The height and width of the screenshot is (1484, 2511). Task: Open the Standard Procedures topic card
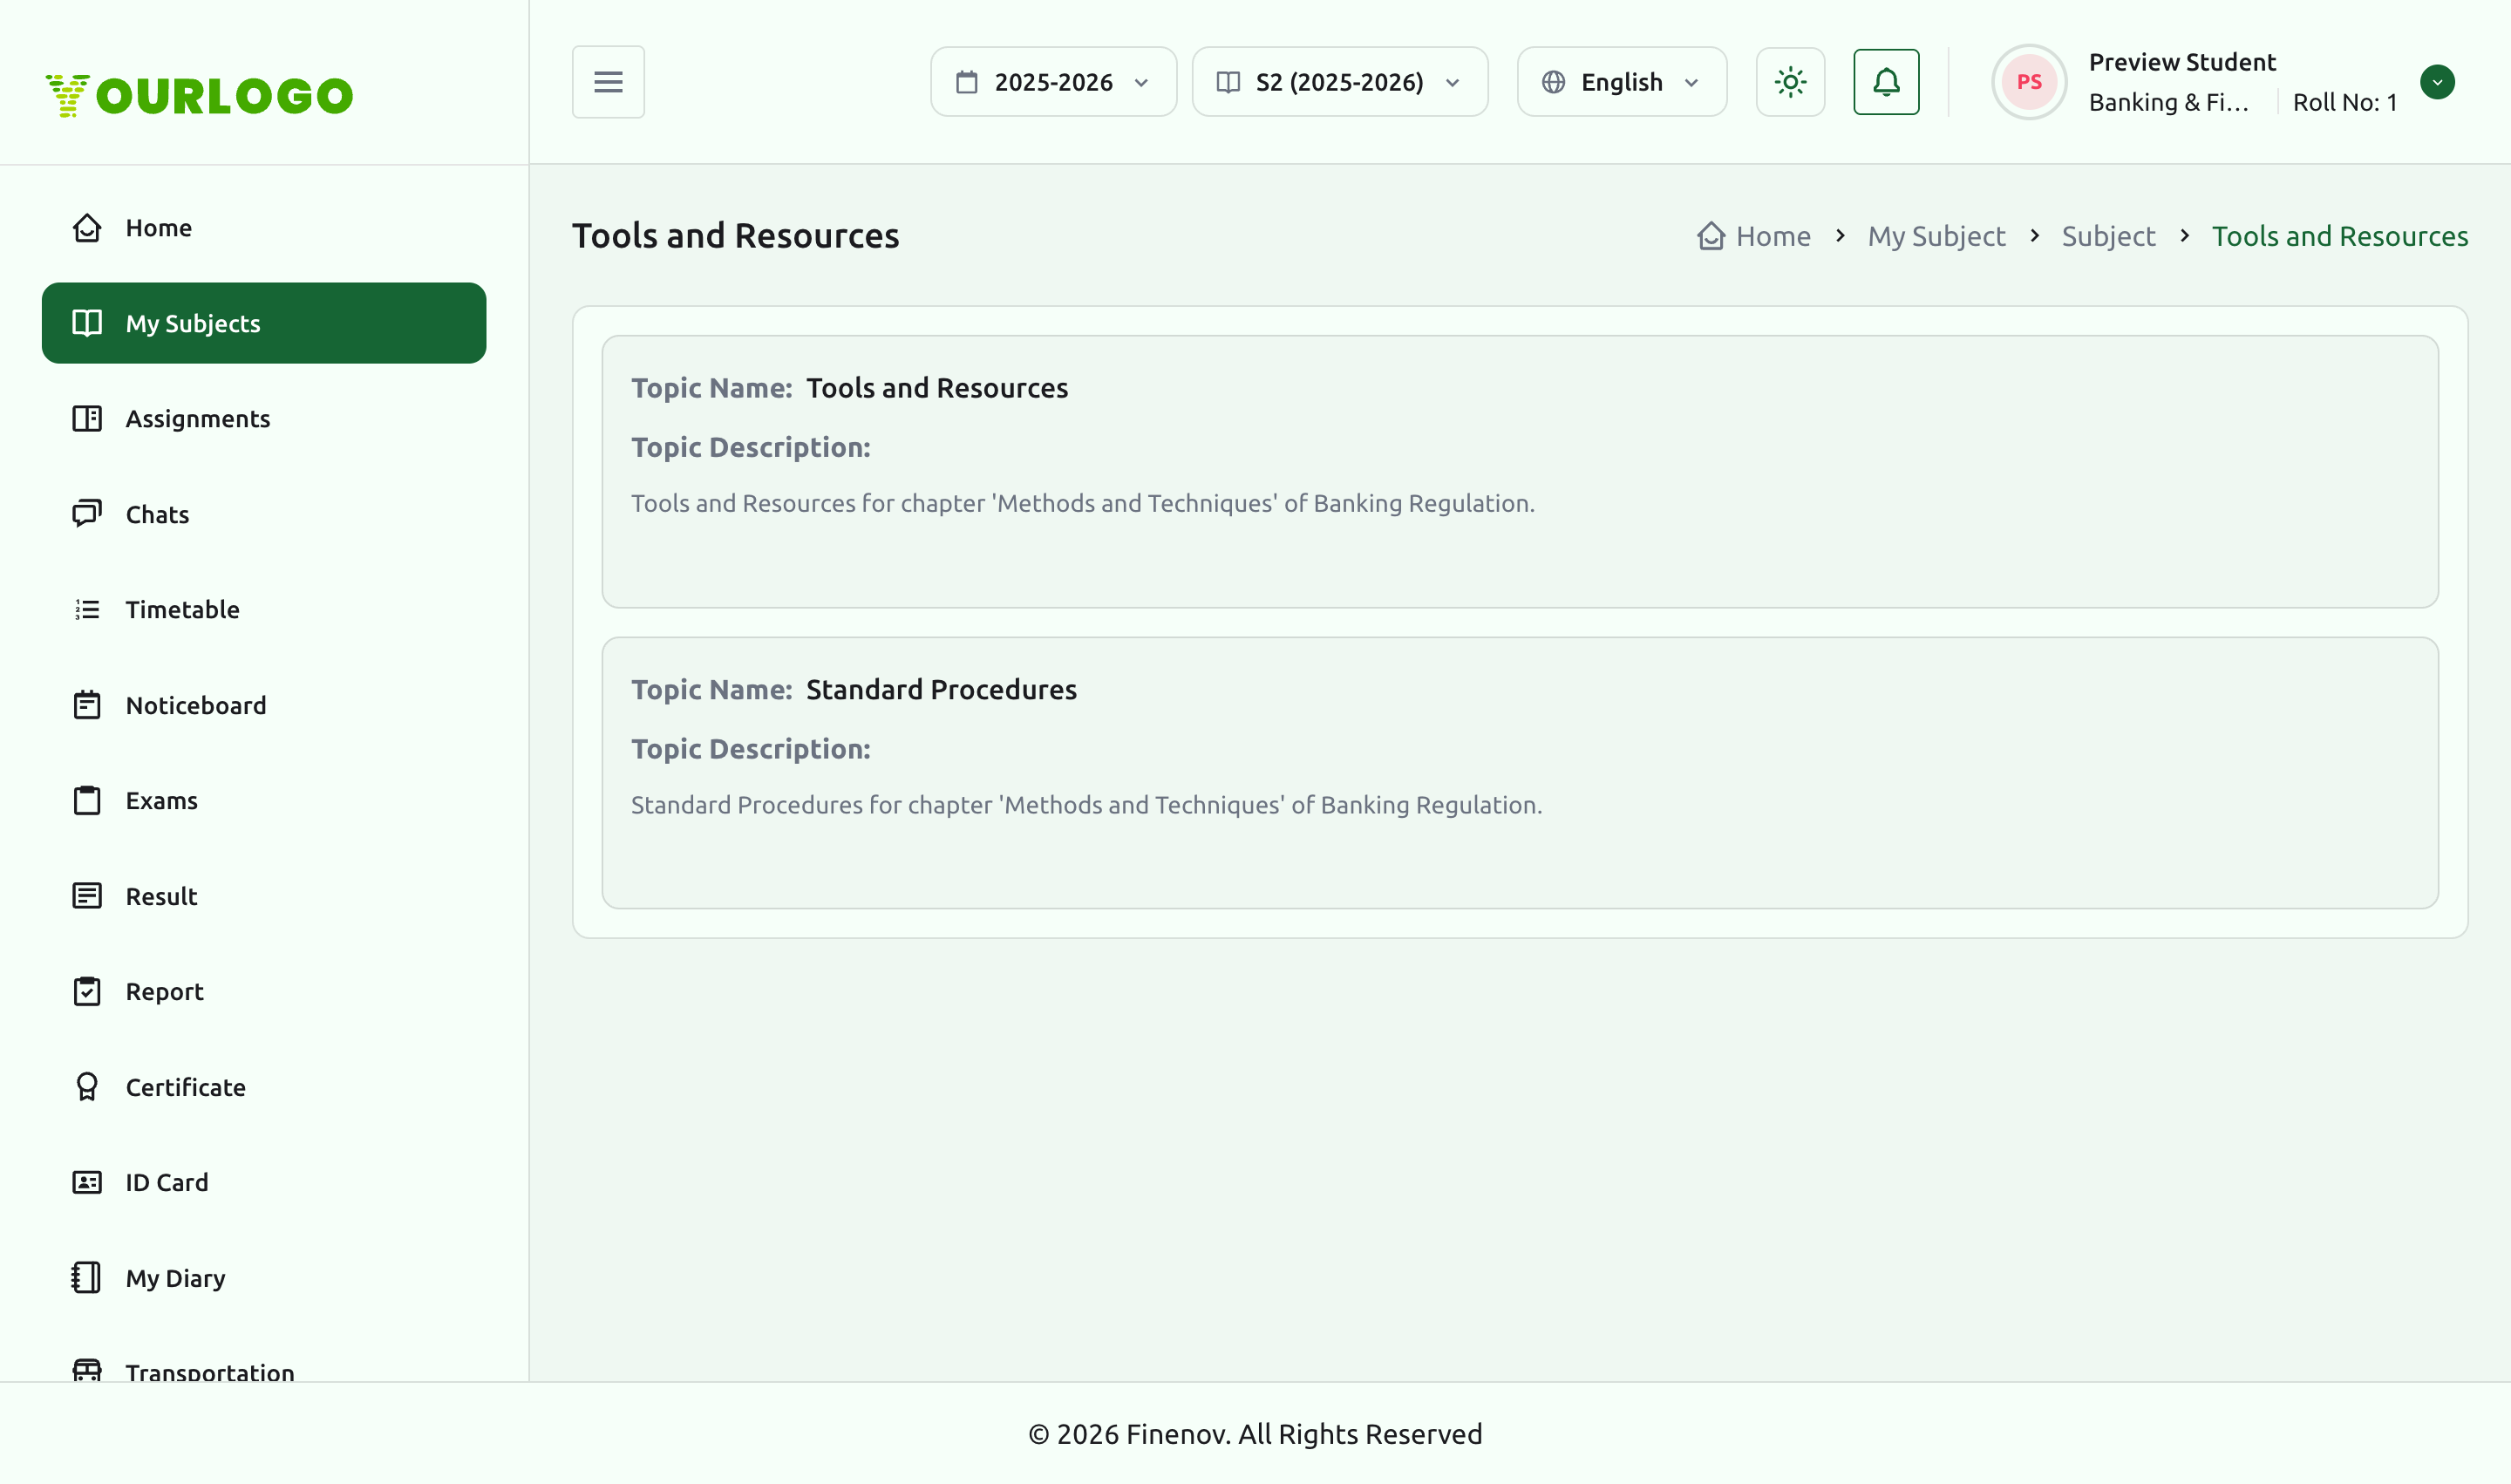[1520, 773]
